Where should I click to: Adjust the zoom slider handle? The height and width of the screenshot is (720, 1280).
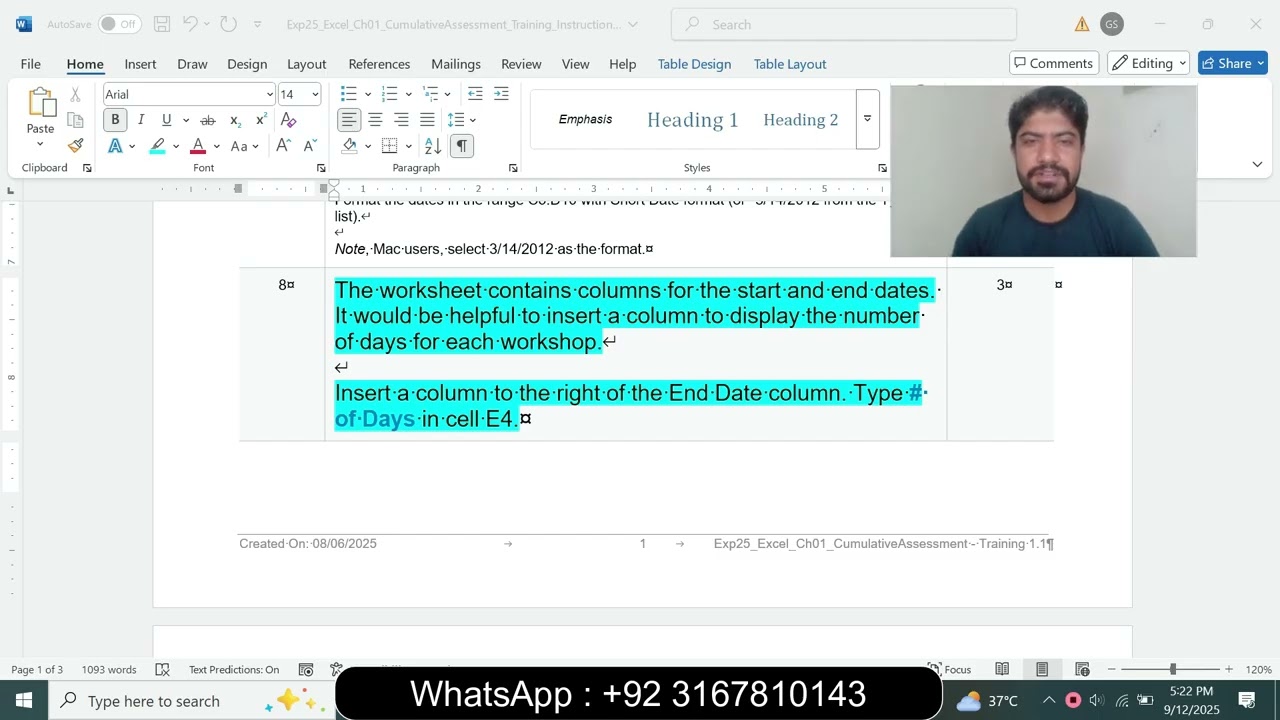click(1173, 669)
